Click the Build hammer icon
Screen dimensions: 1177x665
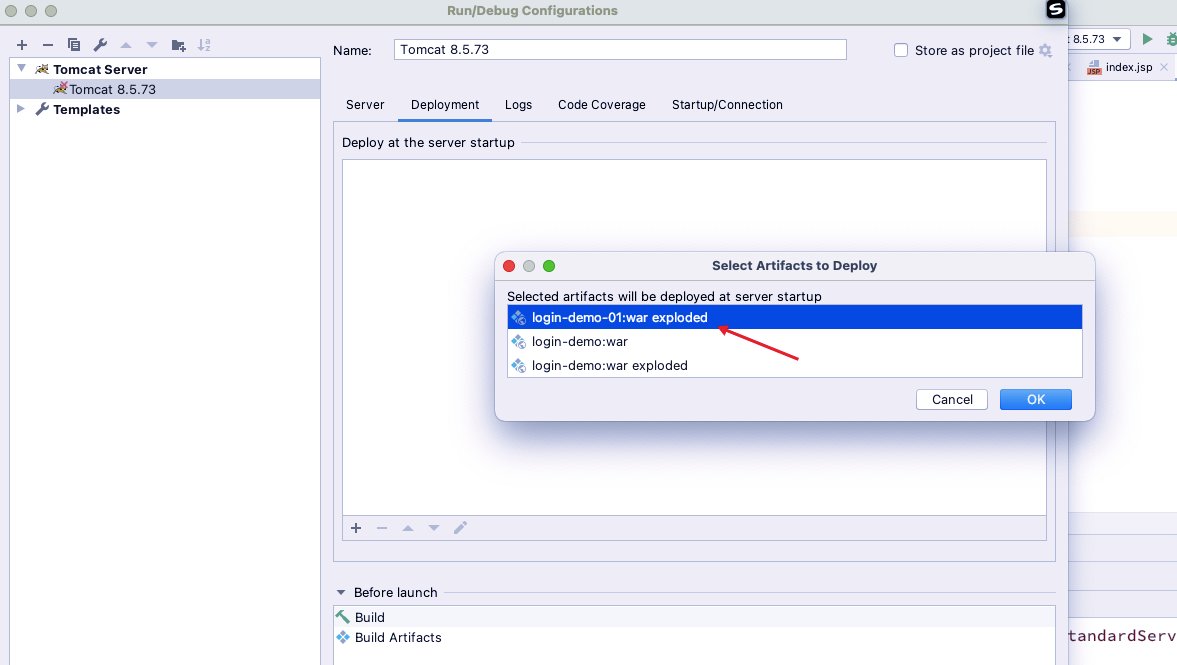coord(343,617)
